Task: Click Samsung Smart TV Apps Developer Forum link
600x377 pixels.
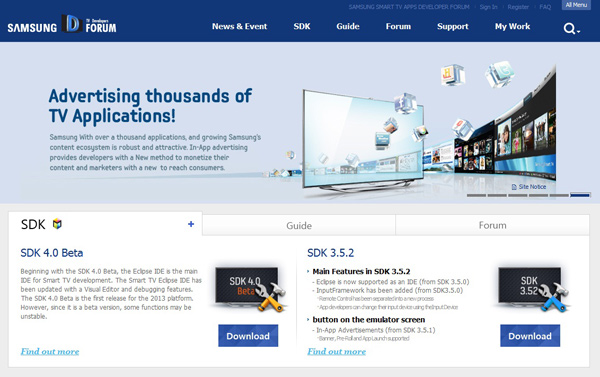Action: [409, 7]
